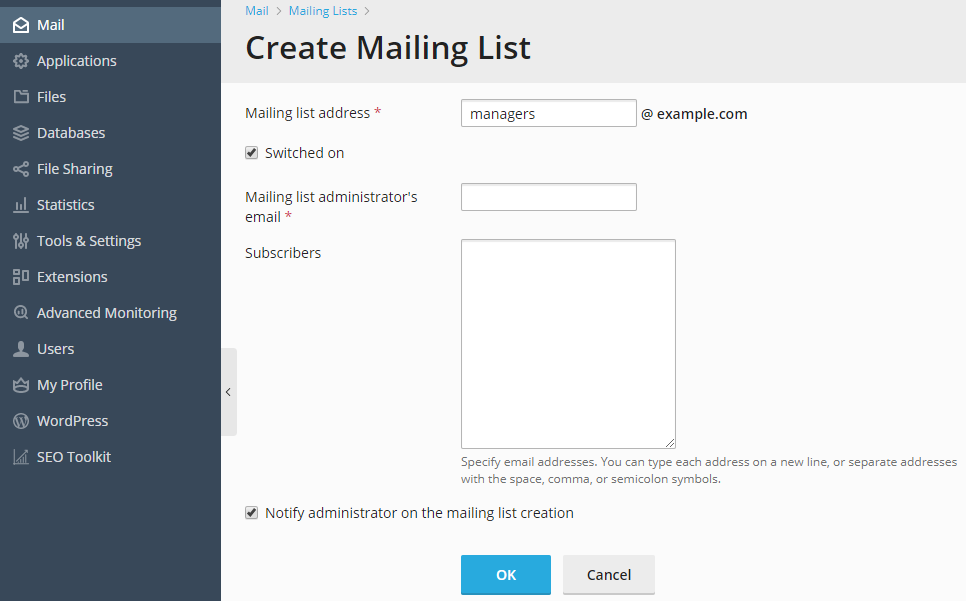Open Extensions from the sidebar menu
The width and height of the screenshot is (966, 601).
[72, 277]
